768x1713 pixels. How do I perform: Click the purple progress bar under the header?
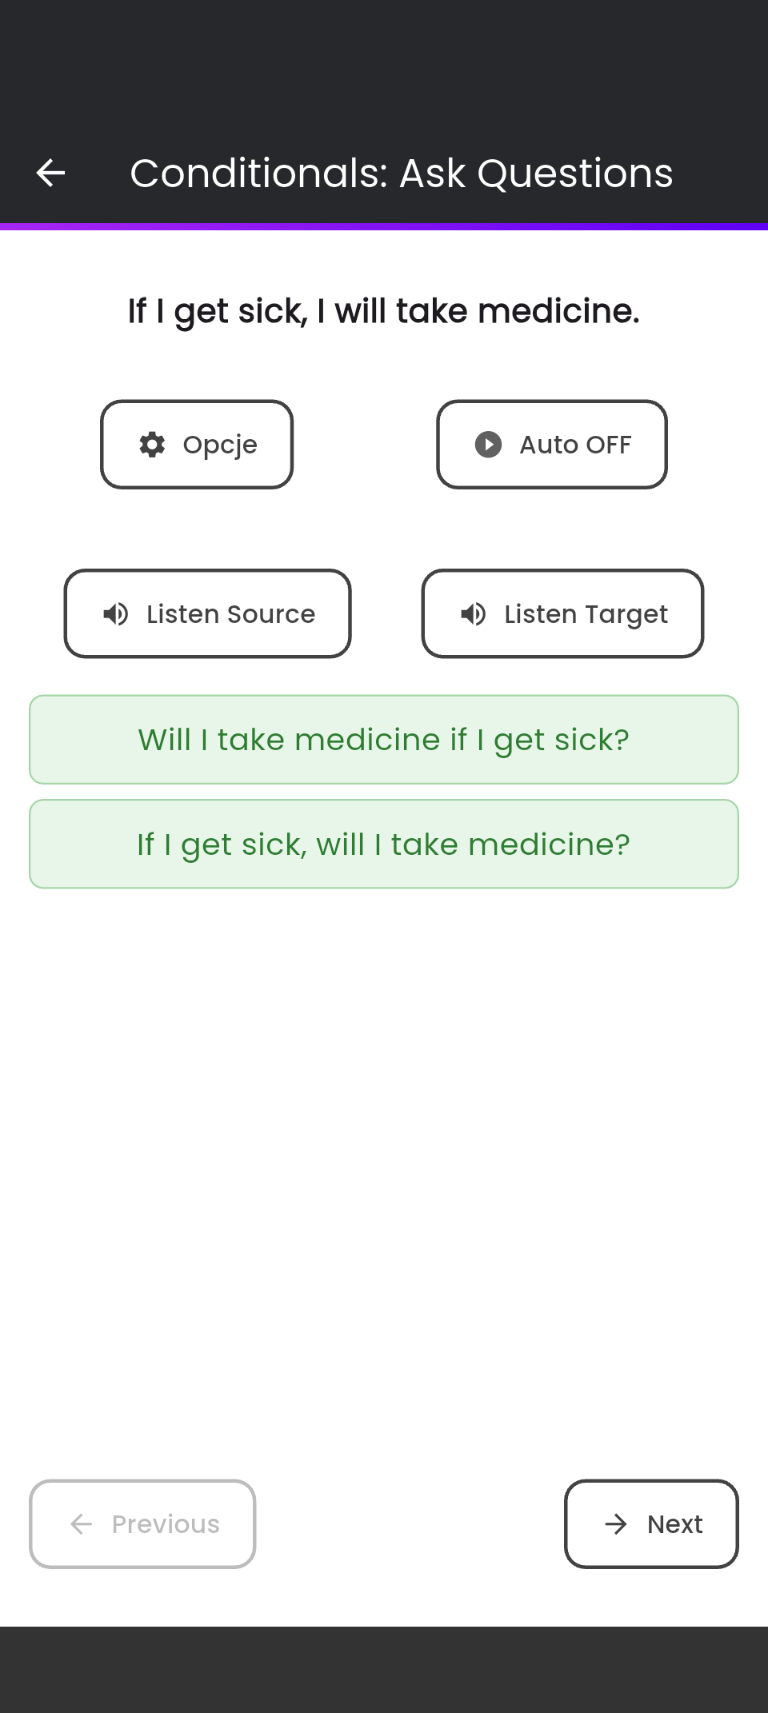click(x=384, y=227)
